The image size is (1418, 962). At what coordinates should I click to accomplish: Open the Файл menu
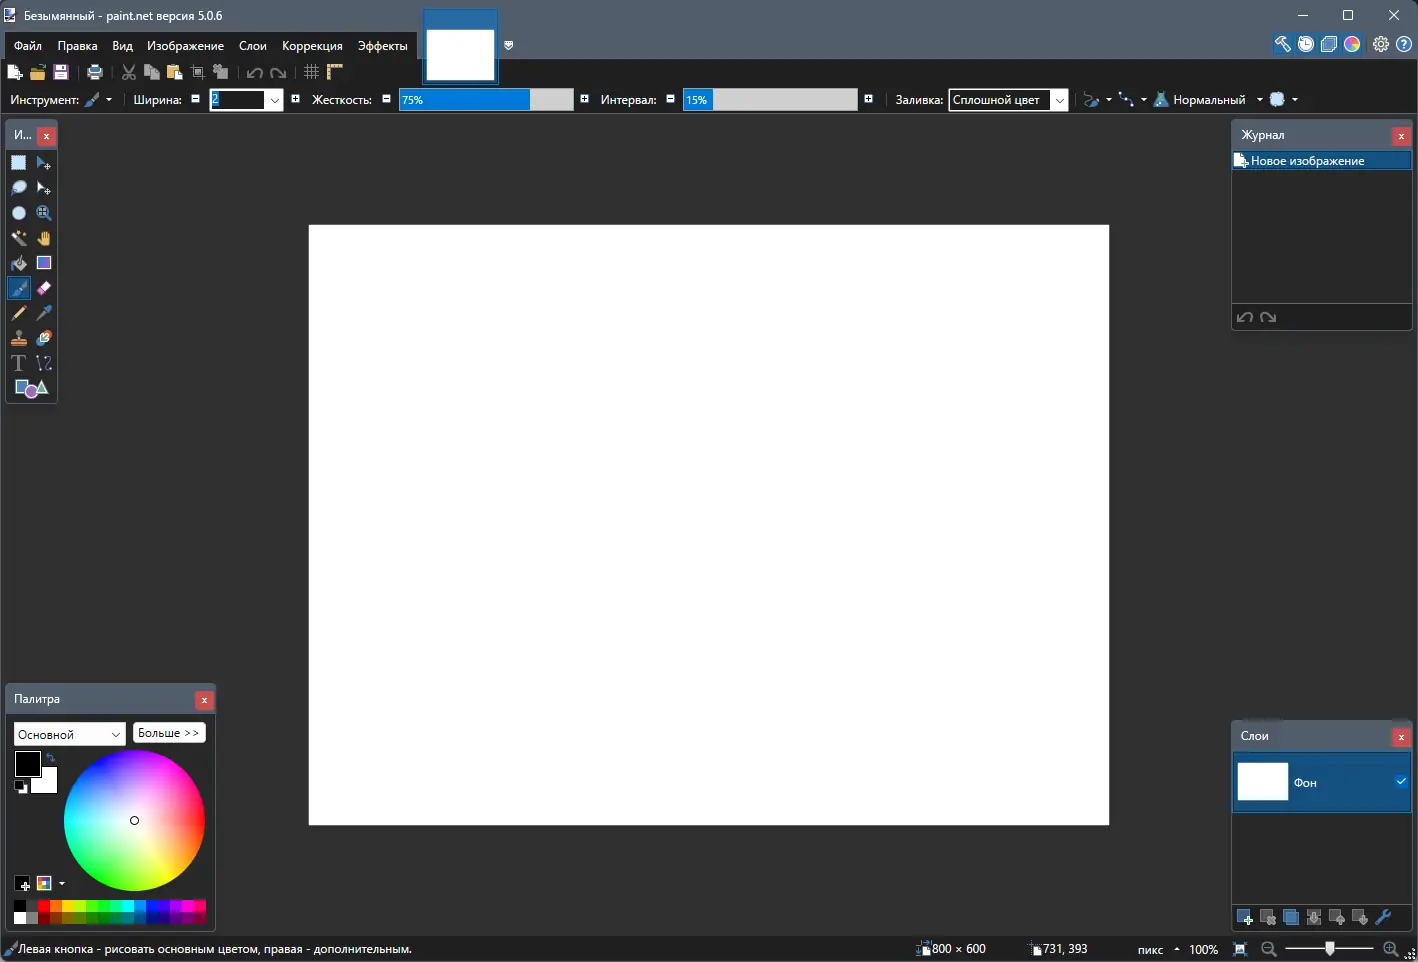pos(28,46)
